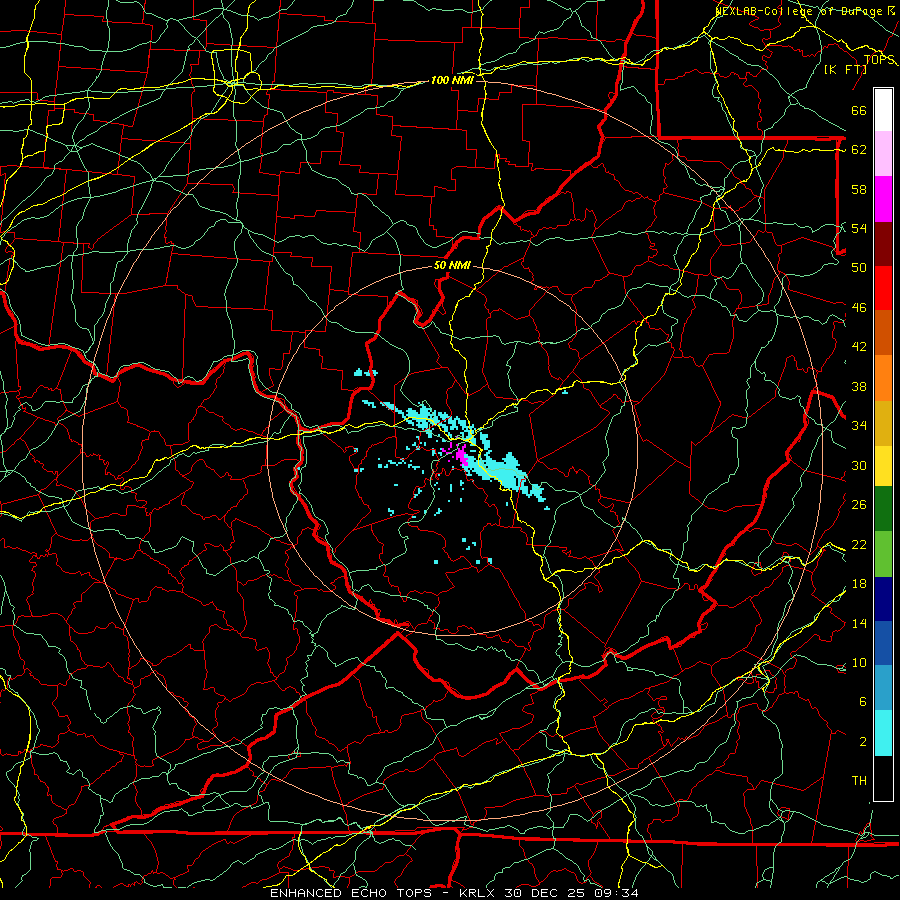The height and width of the screenshot is (900, 900).
Task: Pick the orange 42 kft legend swatch
Action: [x=883, y=377]
